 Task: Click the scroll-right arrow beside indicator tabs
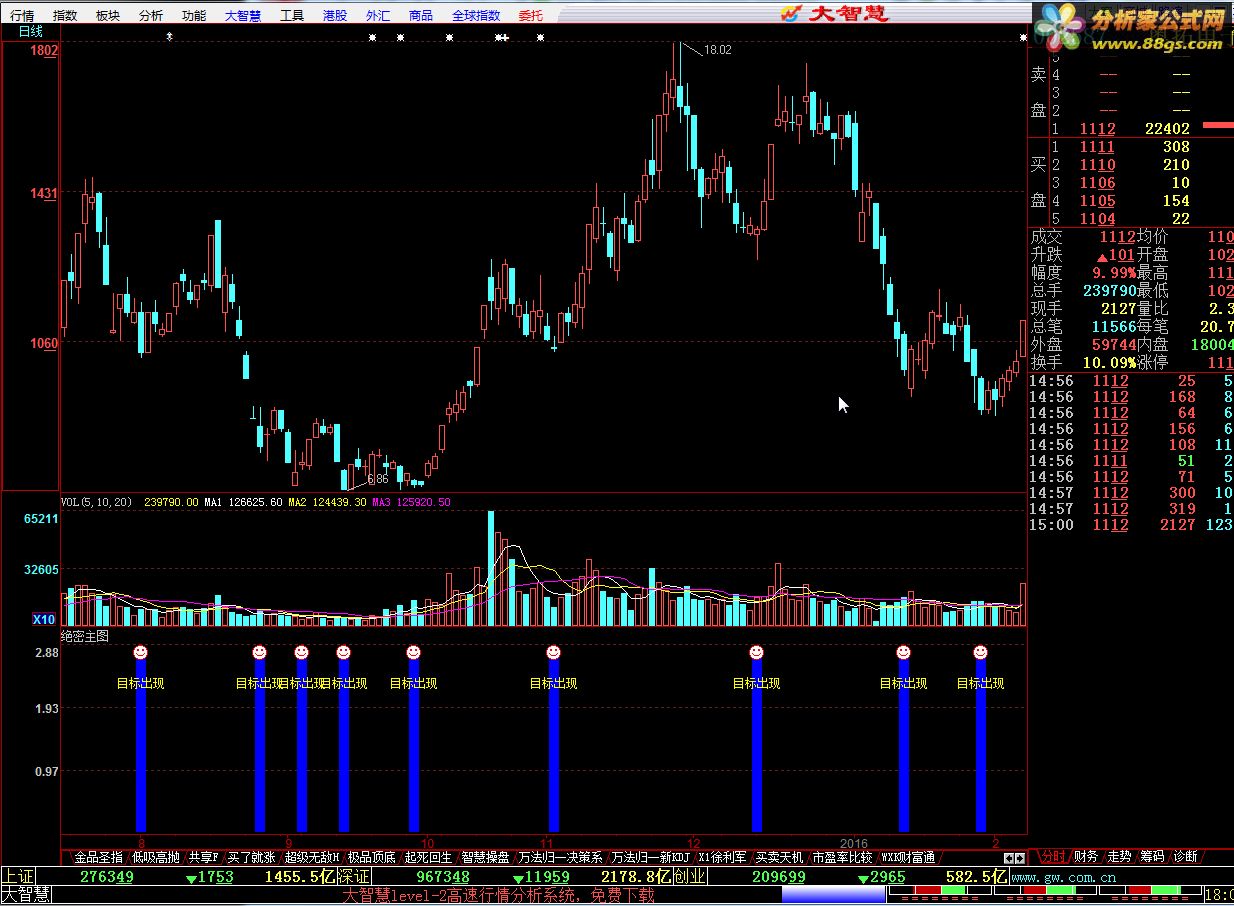1020,858
